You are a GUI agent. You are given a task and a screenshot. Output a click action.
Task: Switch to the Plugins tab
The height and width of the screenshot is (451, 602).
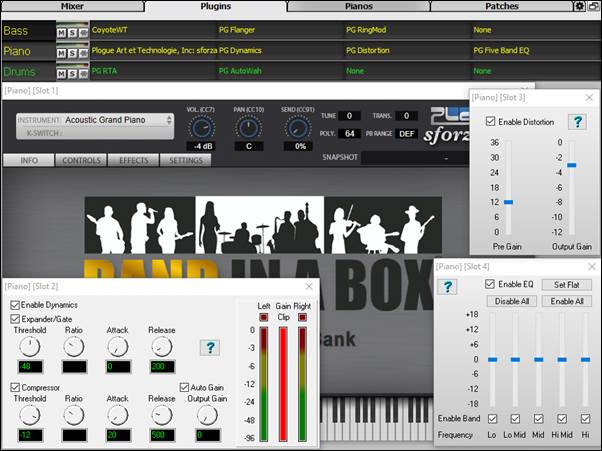215,6
